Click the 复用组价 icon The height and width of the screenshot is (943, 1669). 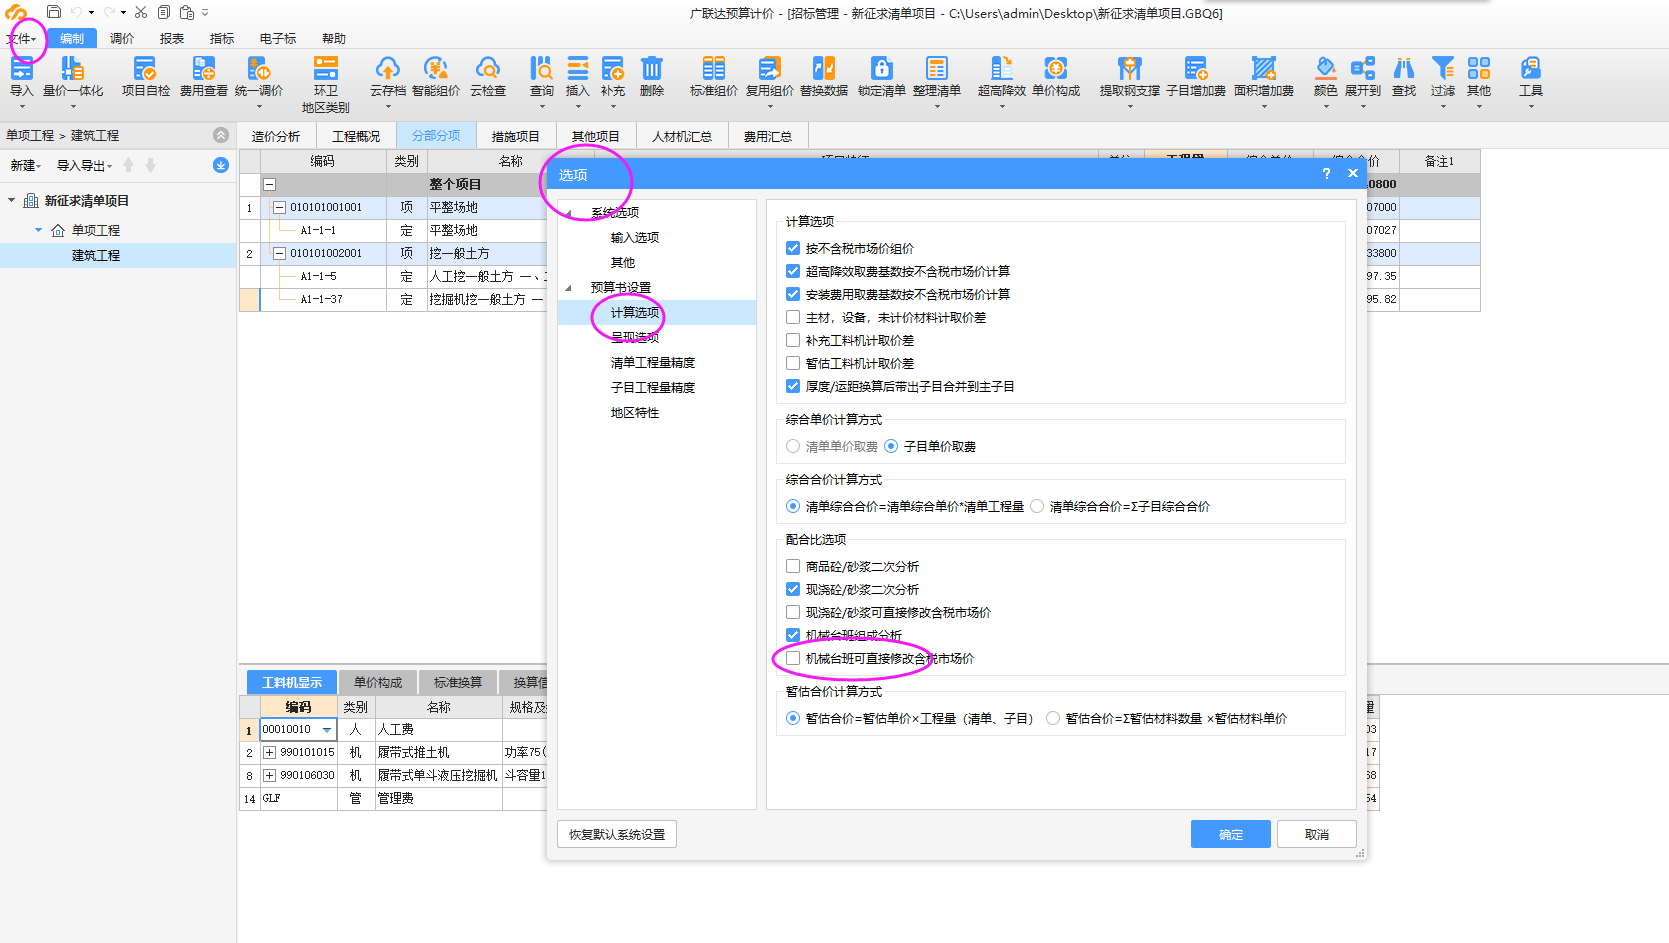tap(769, 68)
